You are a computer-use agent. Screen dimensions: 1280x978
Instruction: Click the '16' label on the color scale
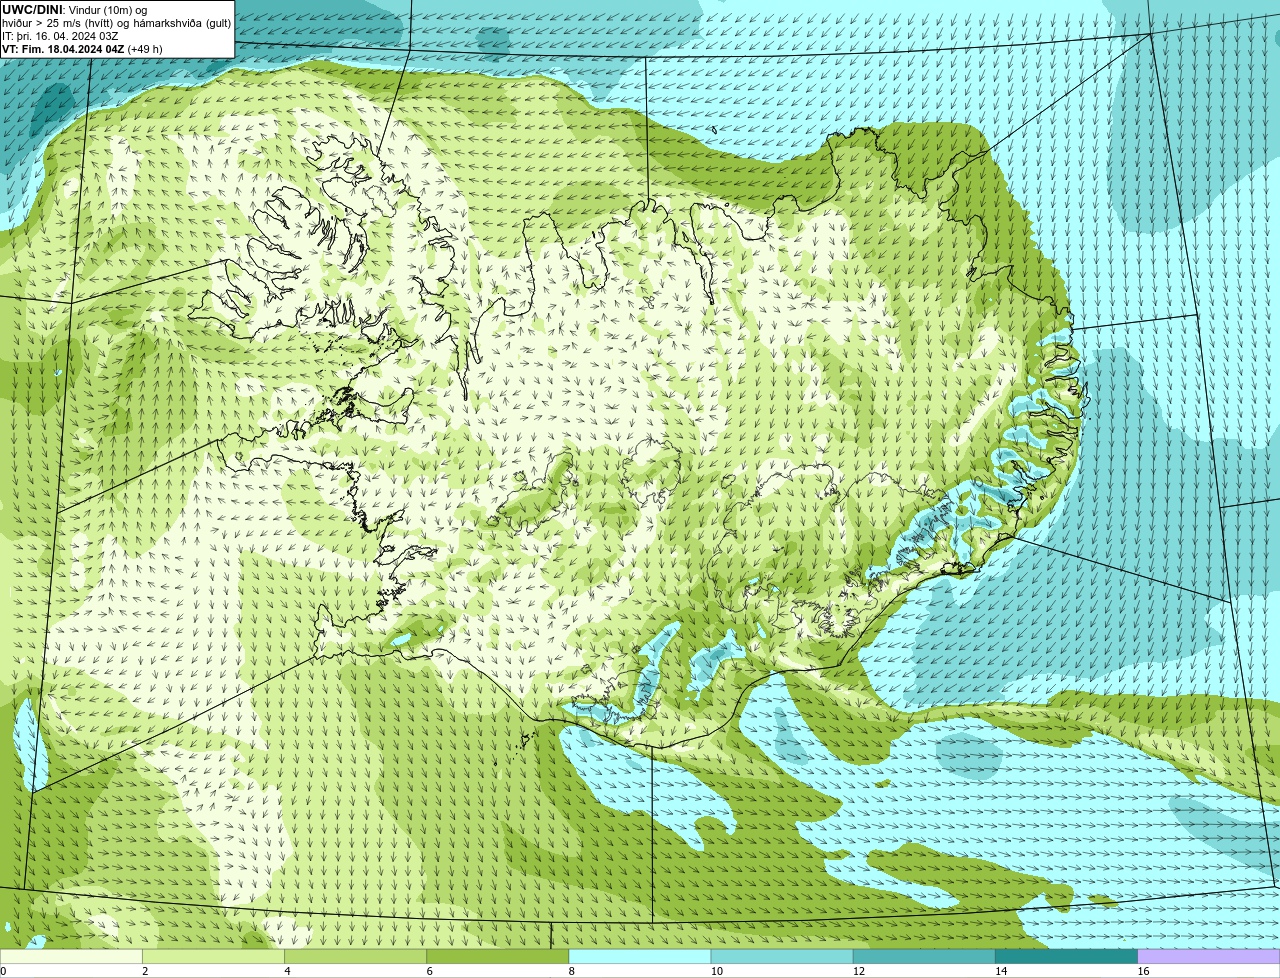click(1144, 971)
